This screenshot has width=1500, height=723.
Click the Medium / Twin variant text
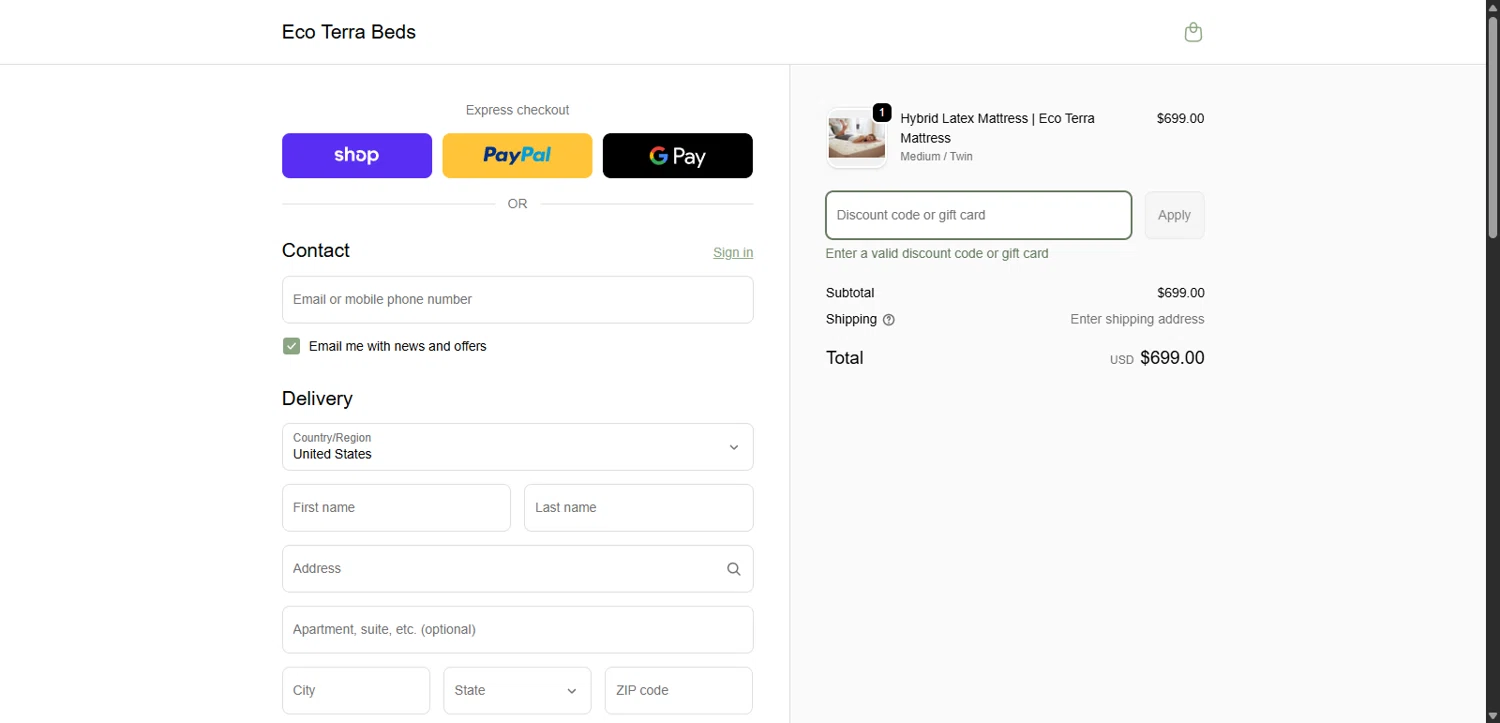(936, 156)
